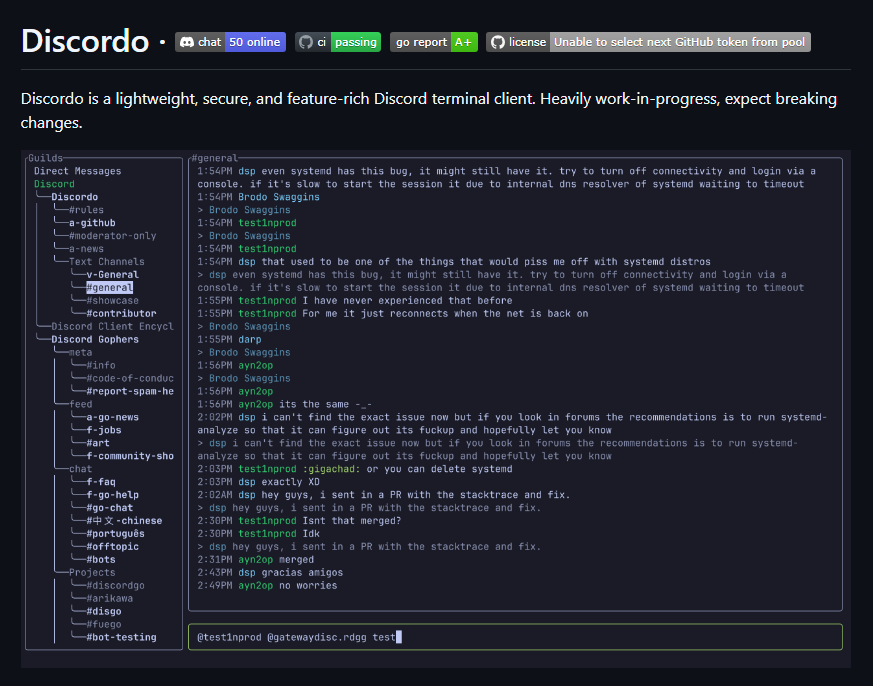873x686 pixels.
Task: Open the #rules channel
Action: pyautogui.click(x=86, y=210)
